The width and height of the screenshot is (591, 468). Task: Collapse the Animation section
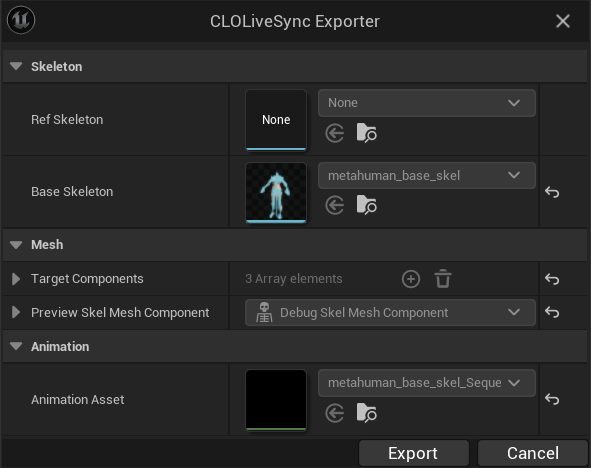(16, 346)
